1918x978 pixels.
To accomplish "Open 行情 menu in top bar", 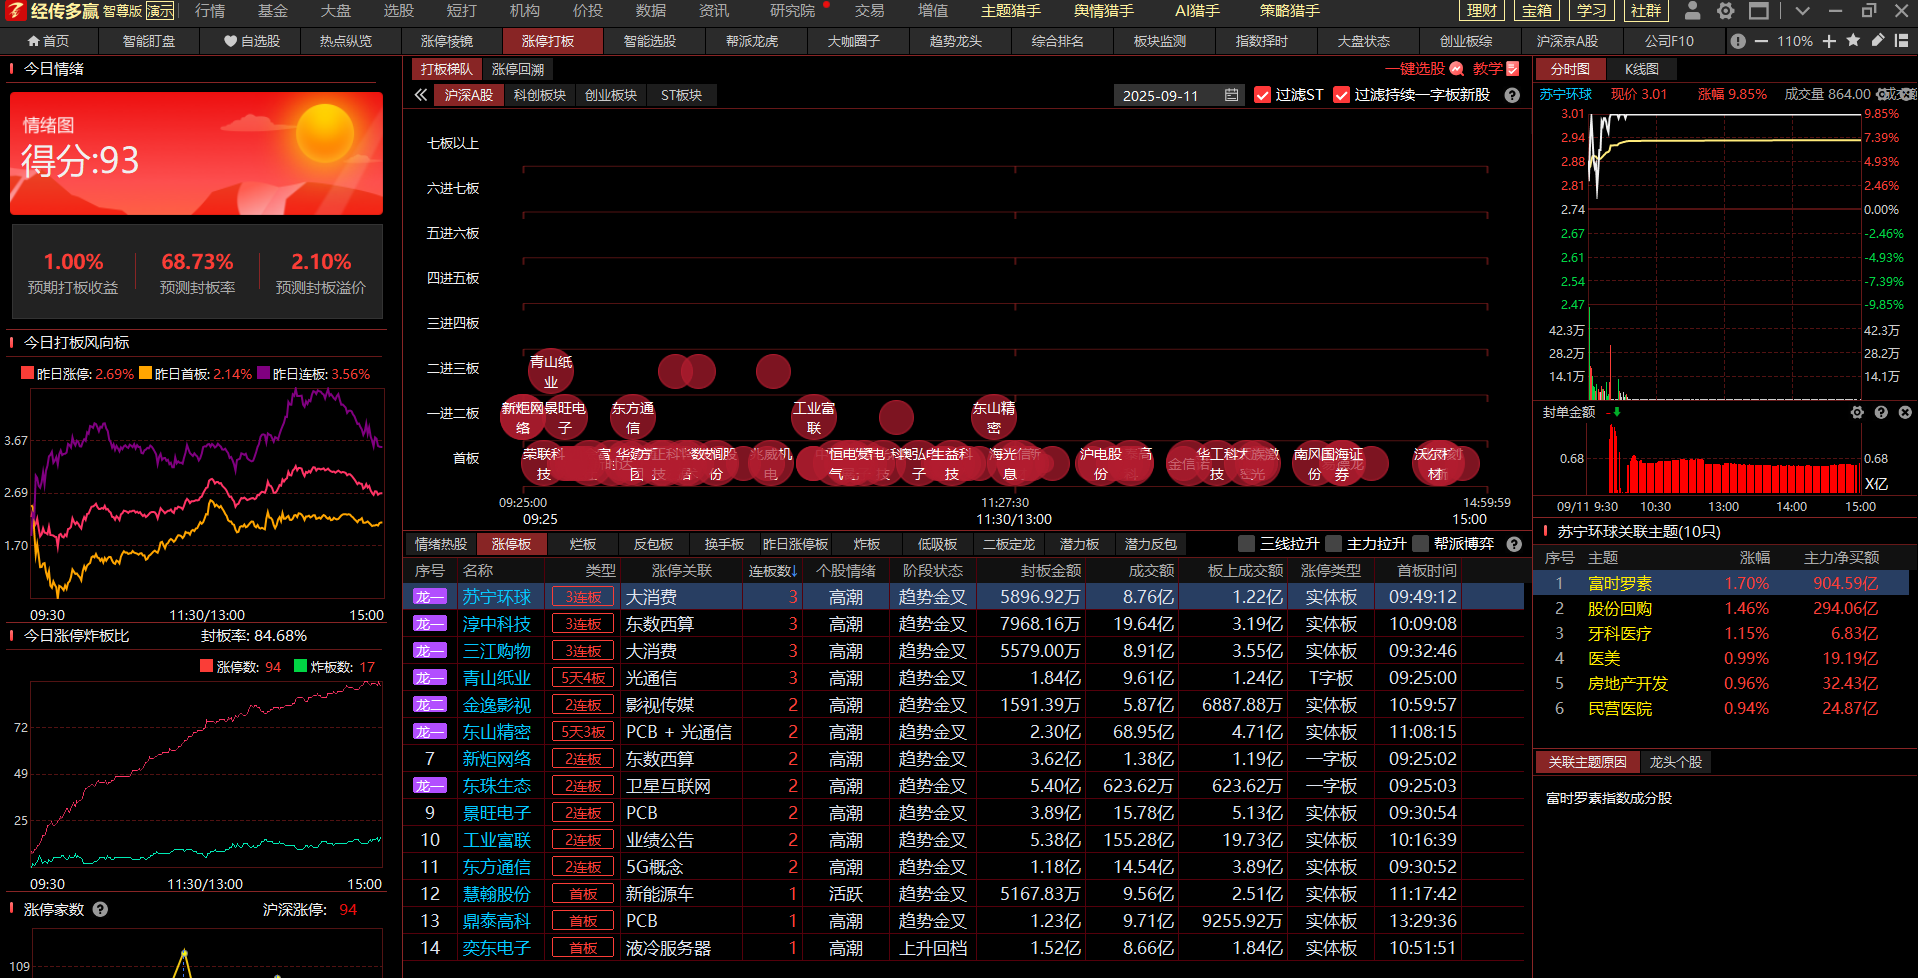I will pyautogui.click(x=210, y=11).
